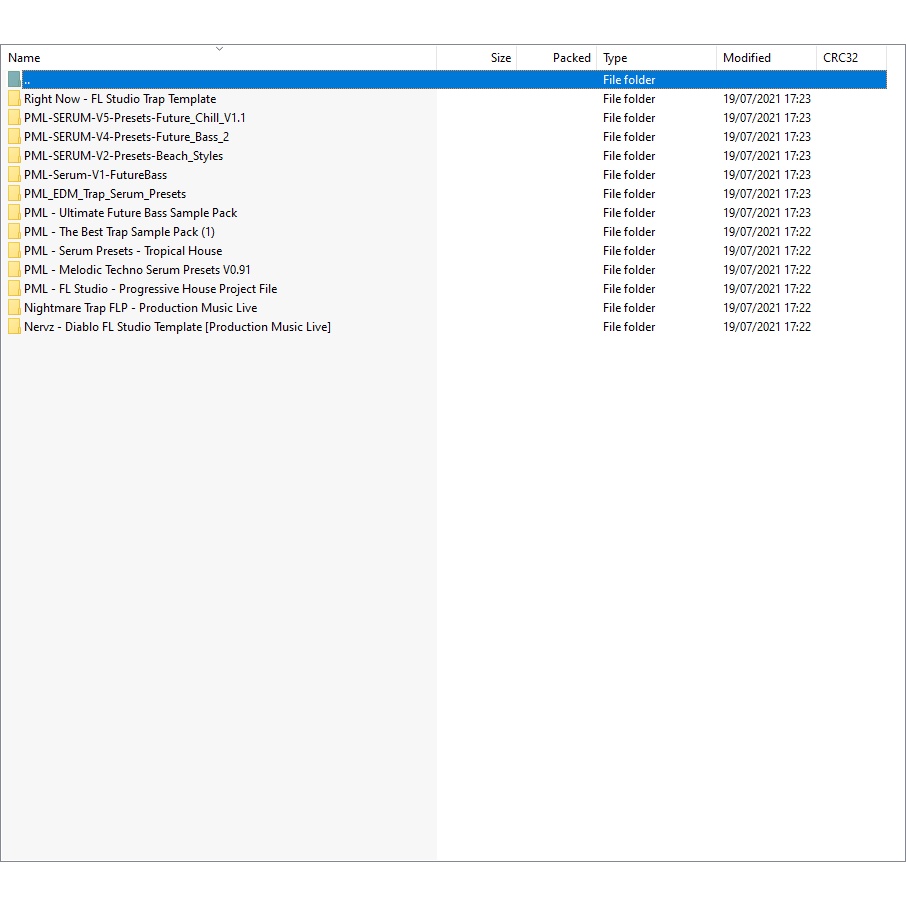Screen dimensions: 906x906
Task: Click the parent directory folder icon
Action: pyautogui.click(x=14, y=80)
